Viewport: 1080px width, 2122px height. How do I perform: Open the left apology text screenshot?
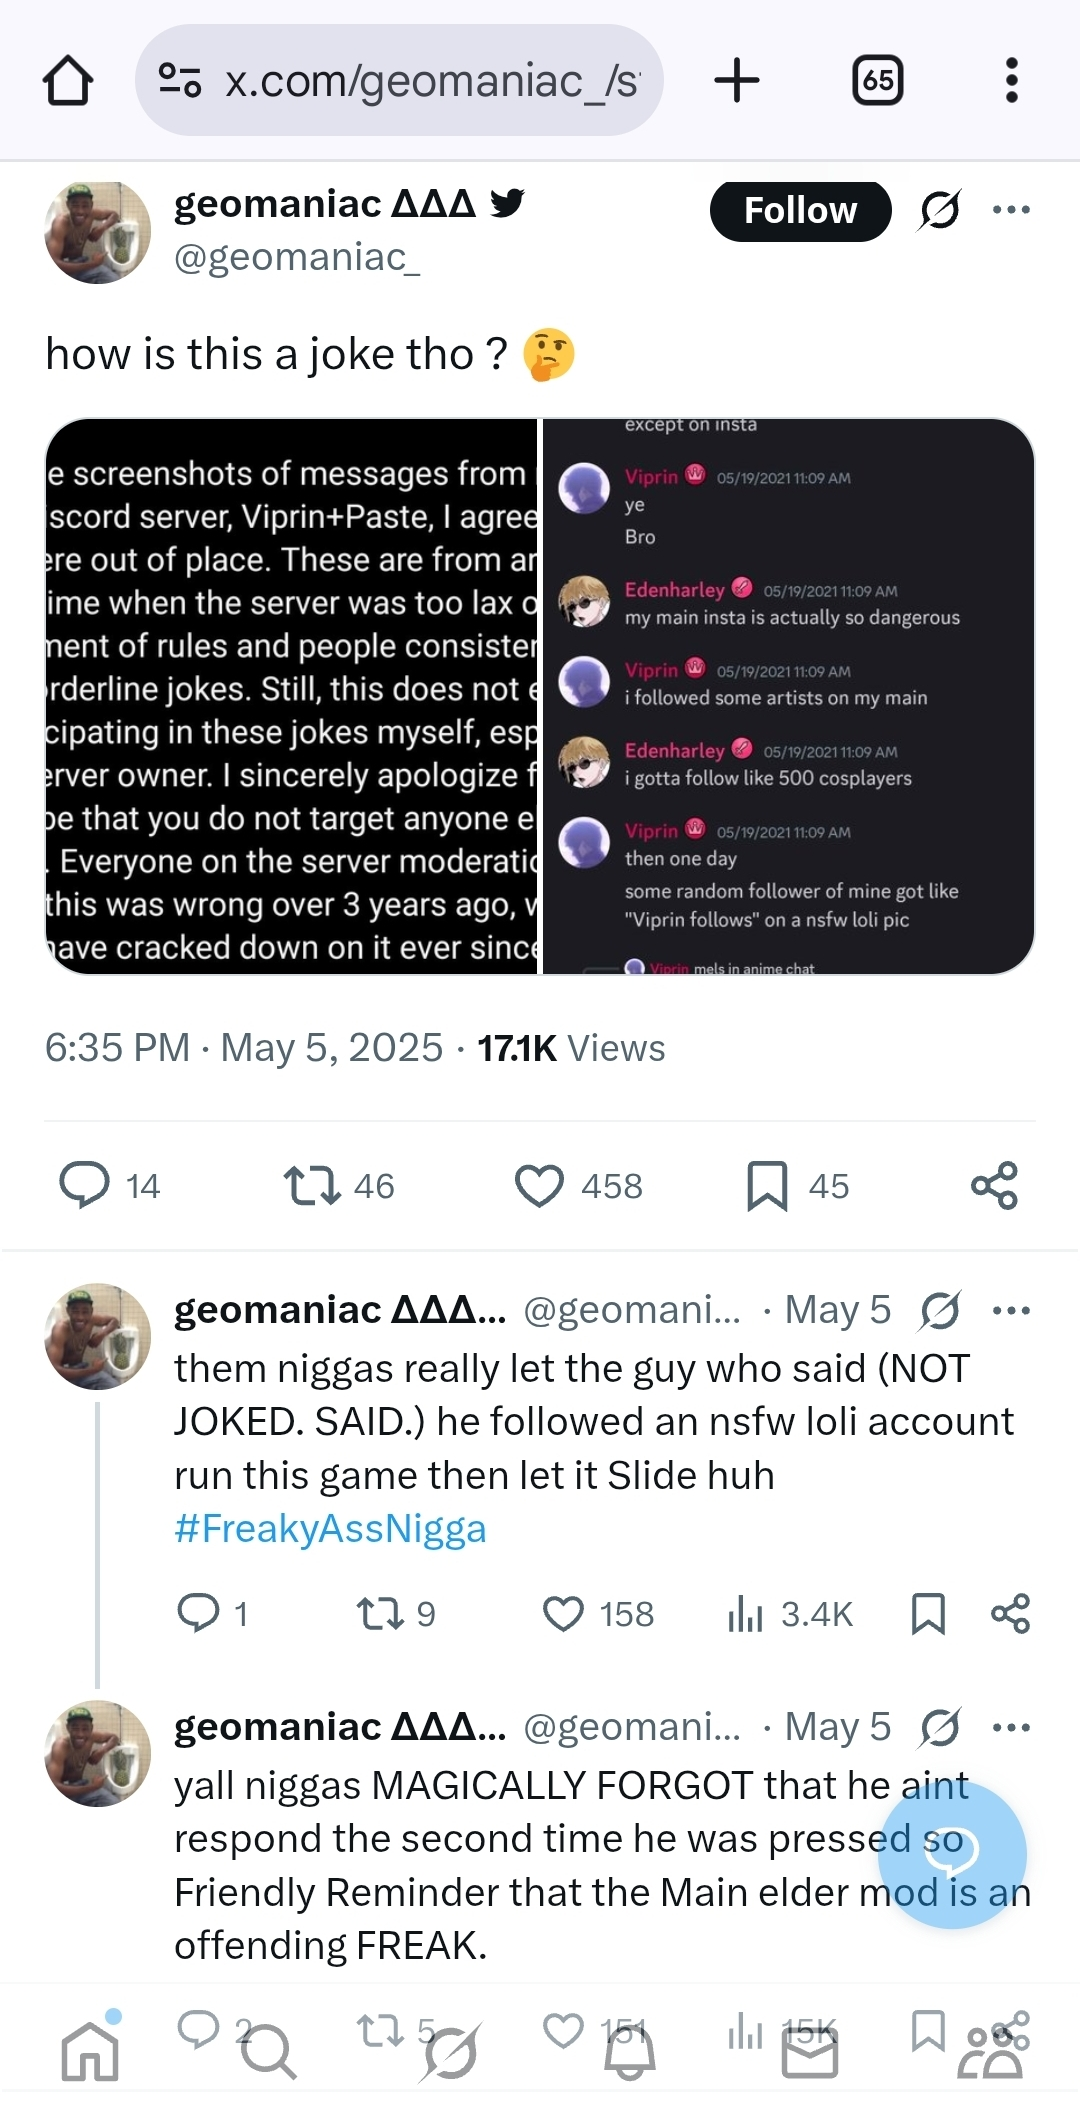click(x=292, y=696)
